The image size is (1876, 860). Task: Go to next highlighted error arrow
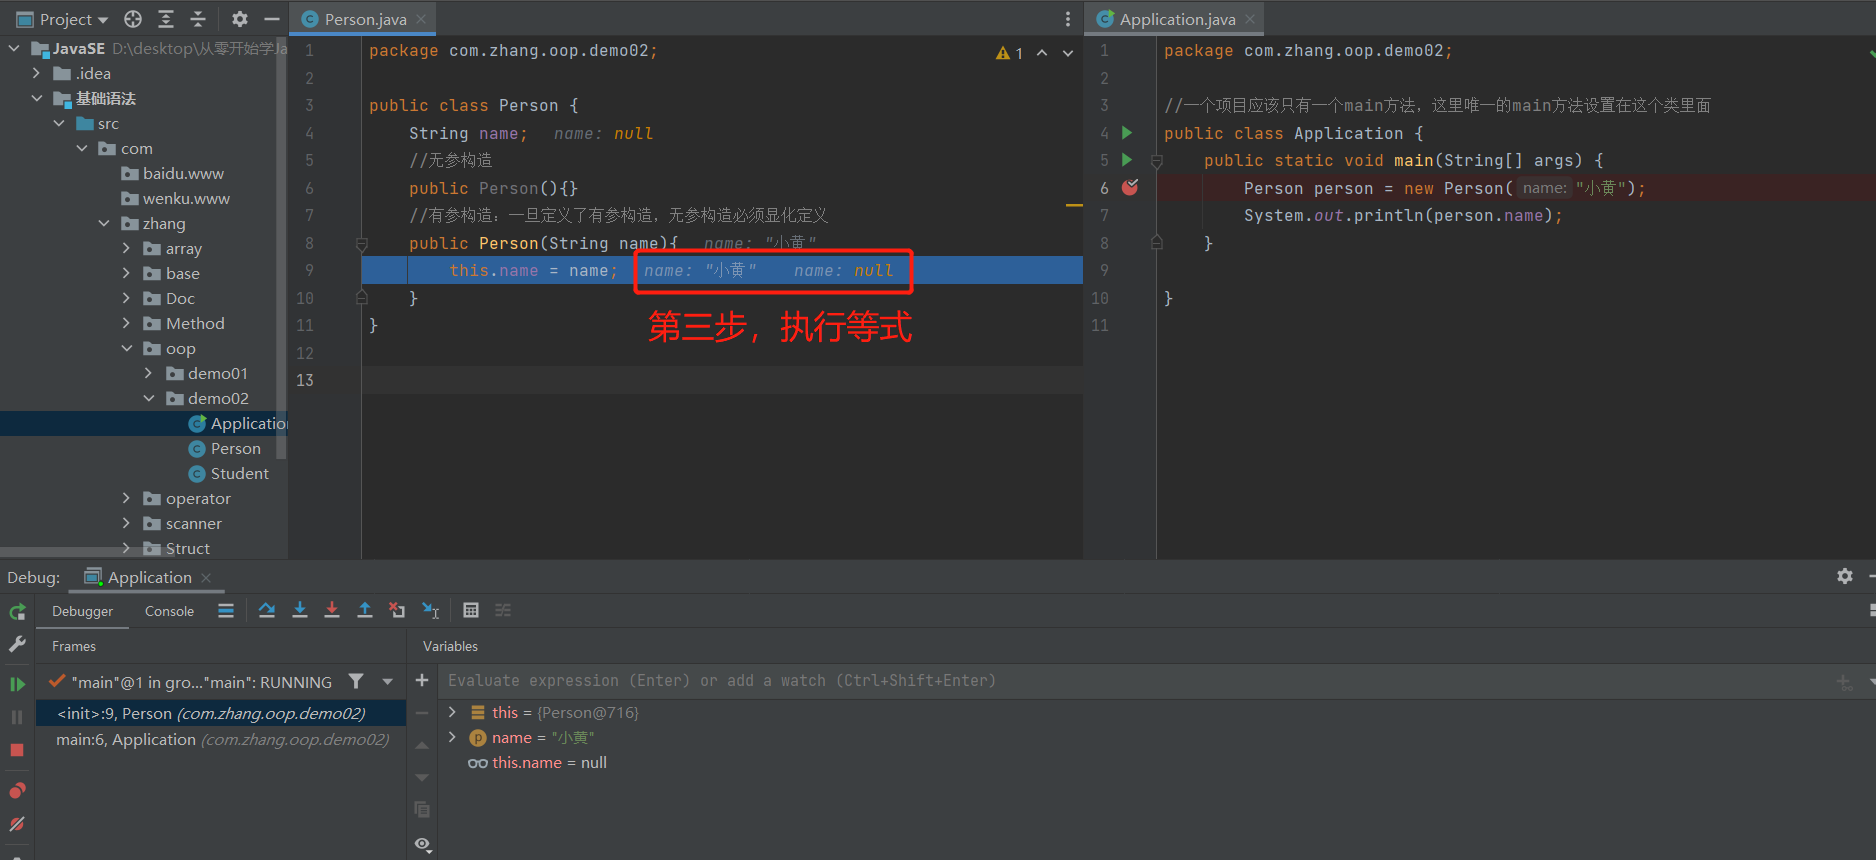(1068, 53)
